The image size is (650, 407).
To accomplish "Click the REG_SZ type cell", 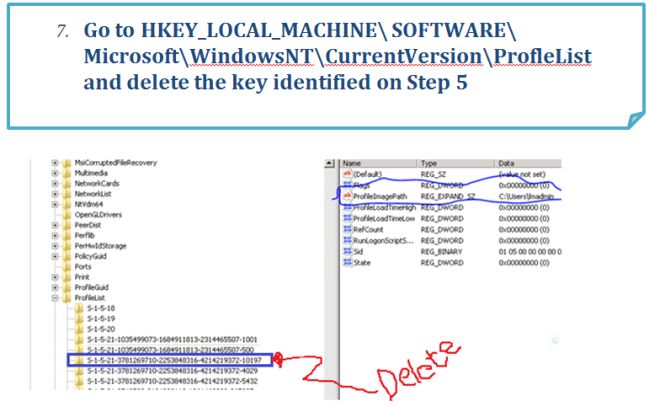I will click(433, 174).
